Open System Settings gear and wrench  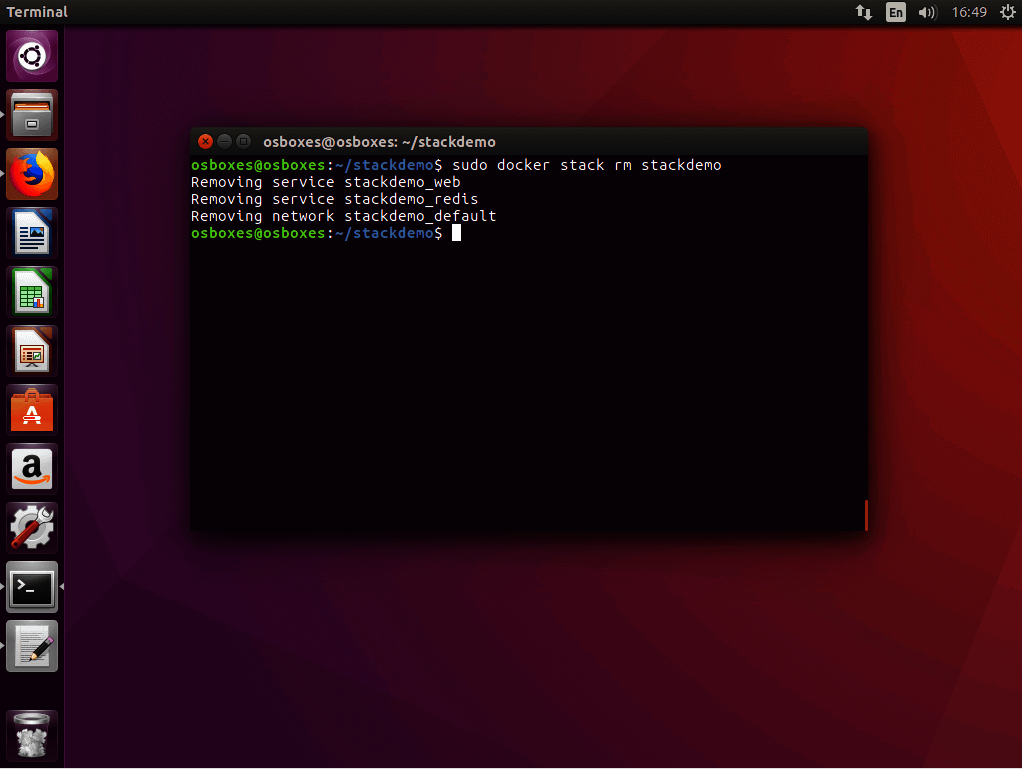pos(32,528)
